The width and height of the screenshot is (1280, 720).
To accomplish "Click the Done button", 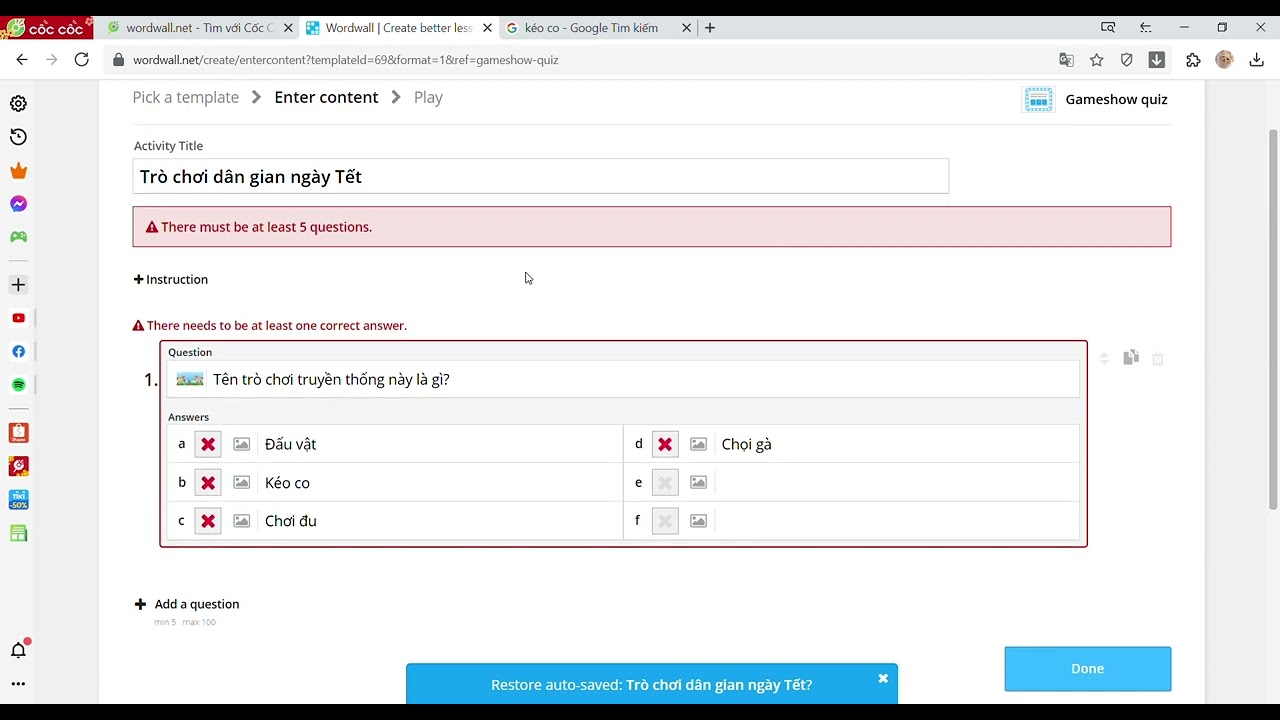I will (x=1088, y=669).
